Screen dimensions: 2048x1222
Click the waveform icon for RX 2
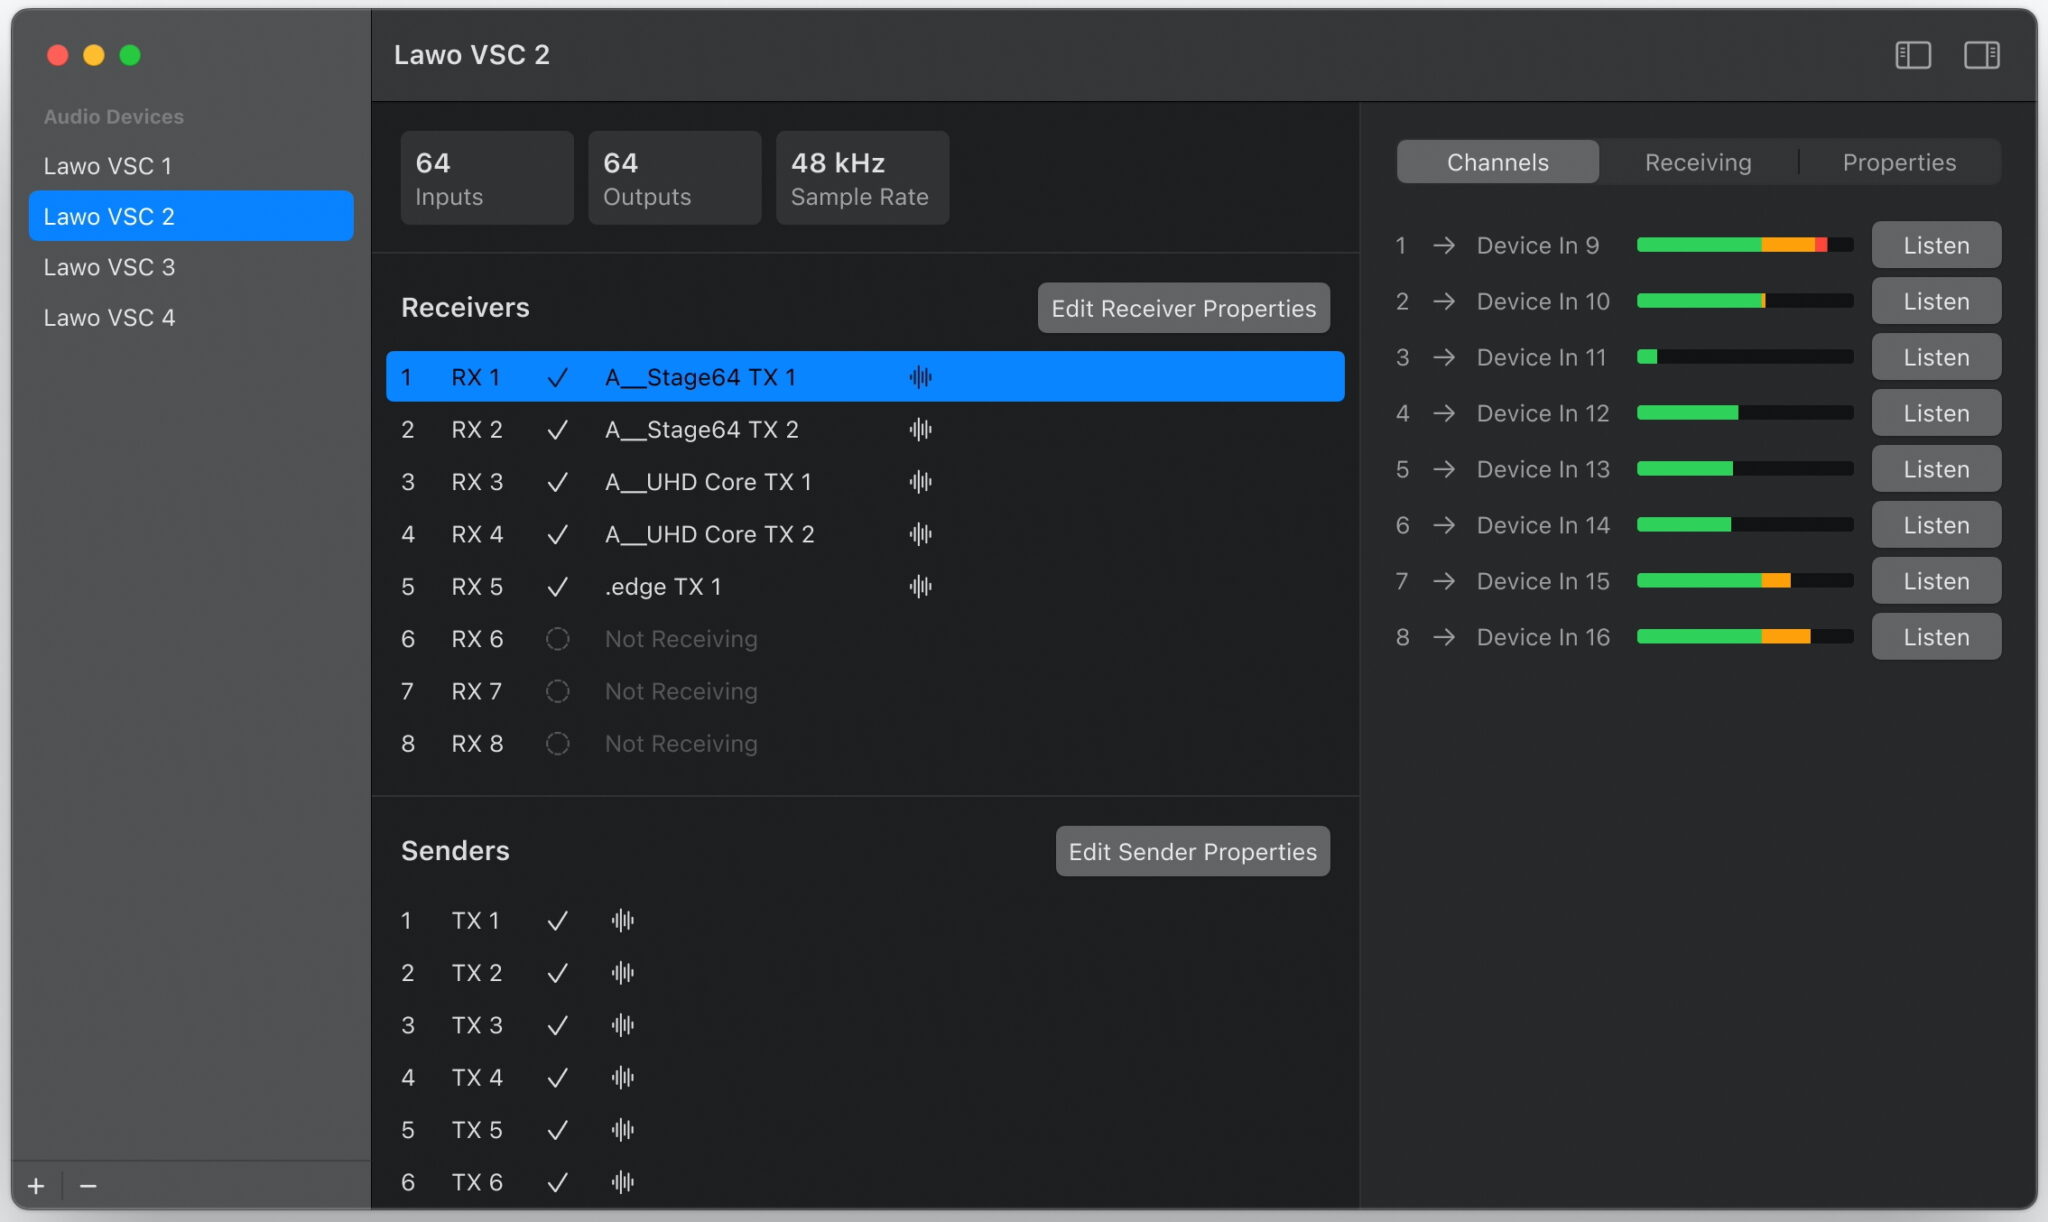pos(920,430)
